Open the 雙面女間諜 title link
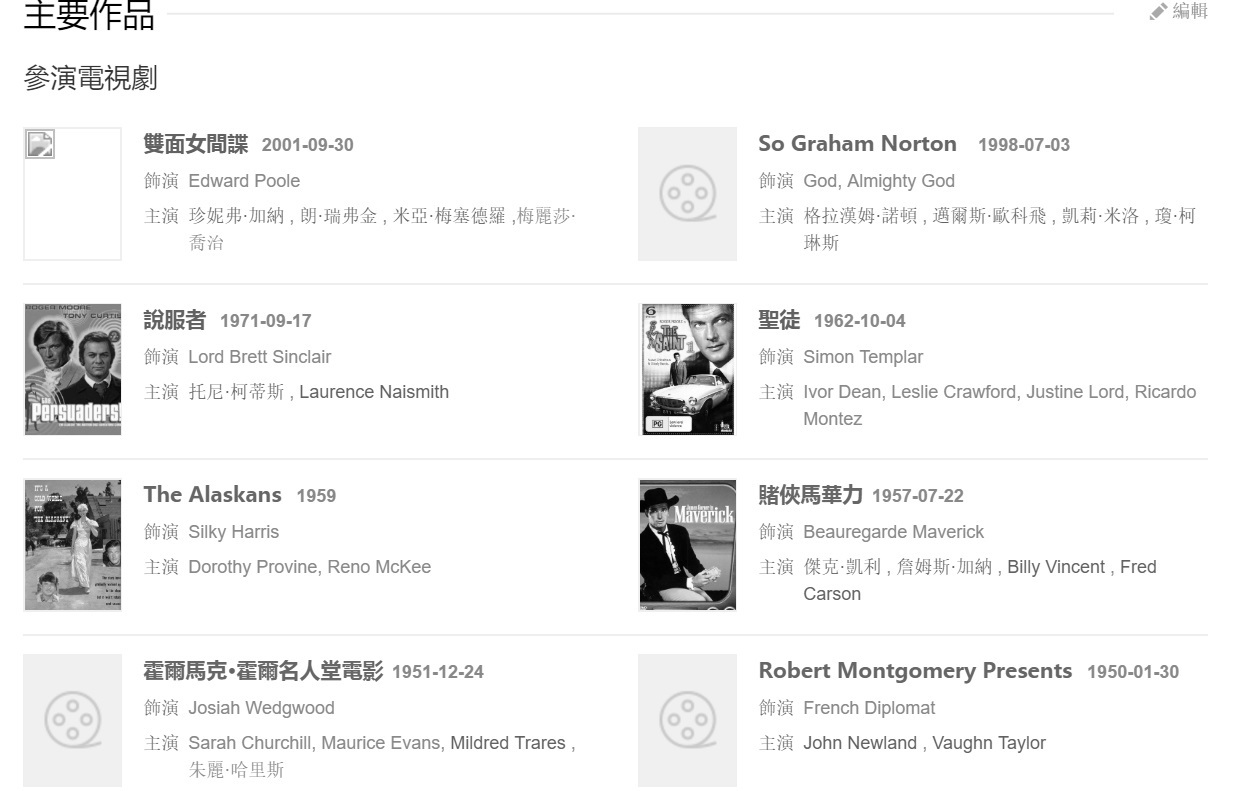The image size is (1240, 791). point(196,144)
